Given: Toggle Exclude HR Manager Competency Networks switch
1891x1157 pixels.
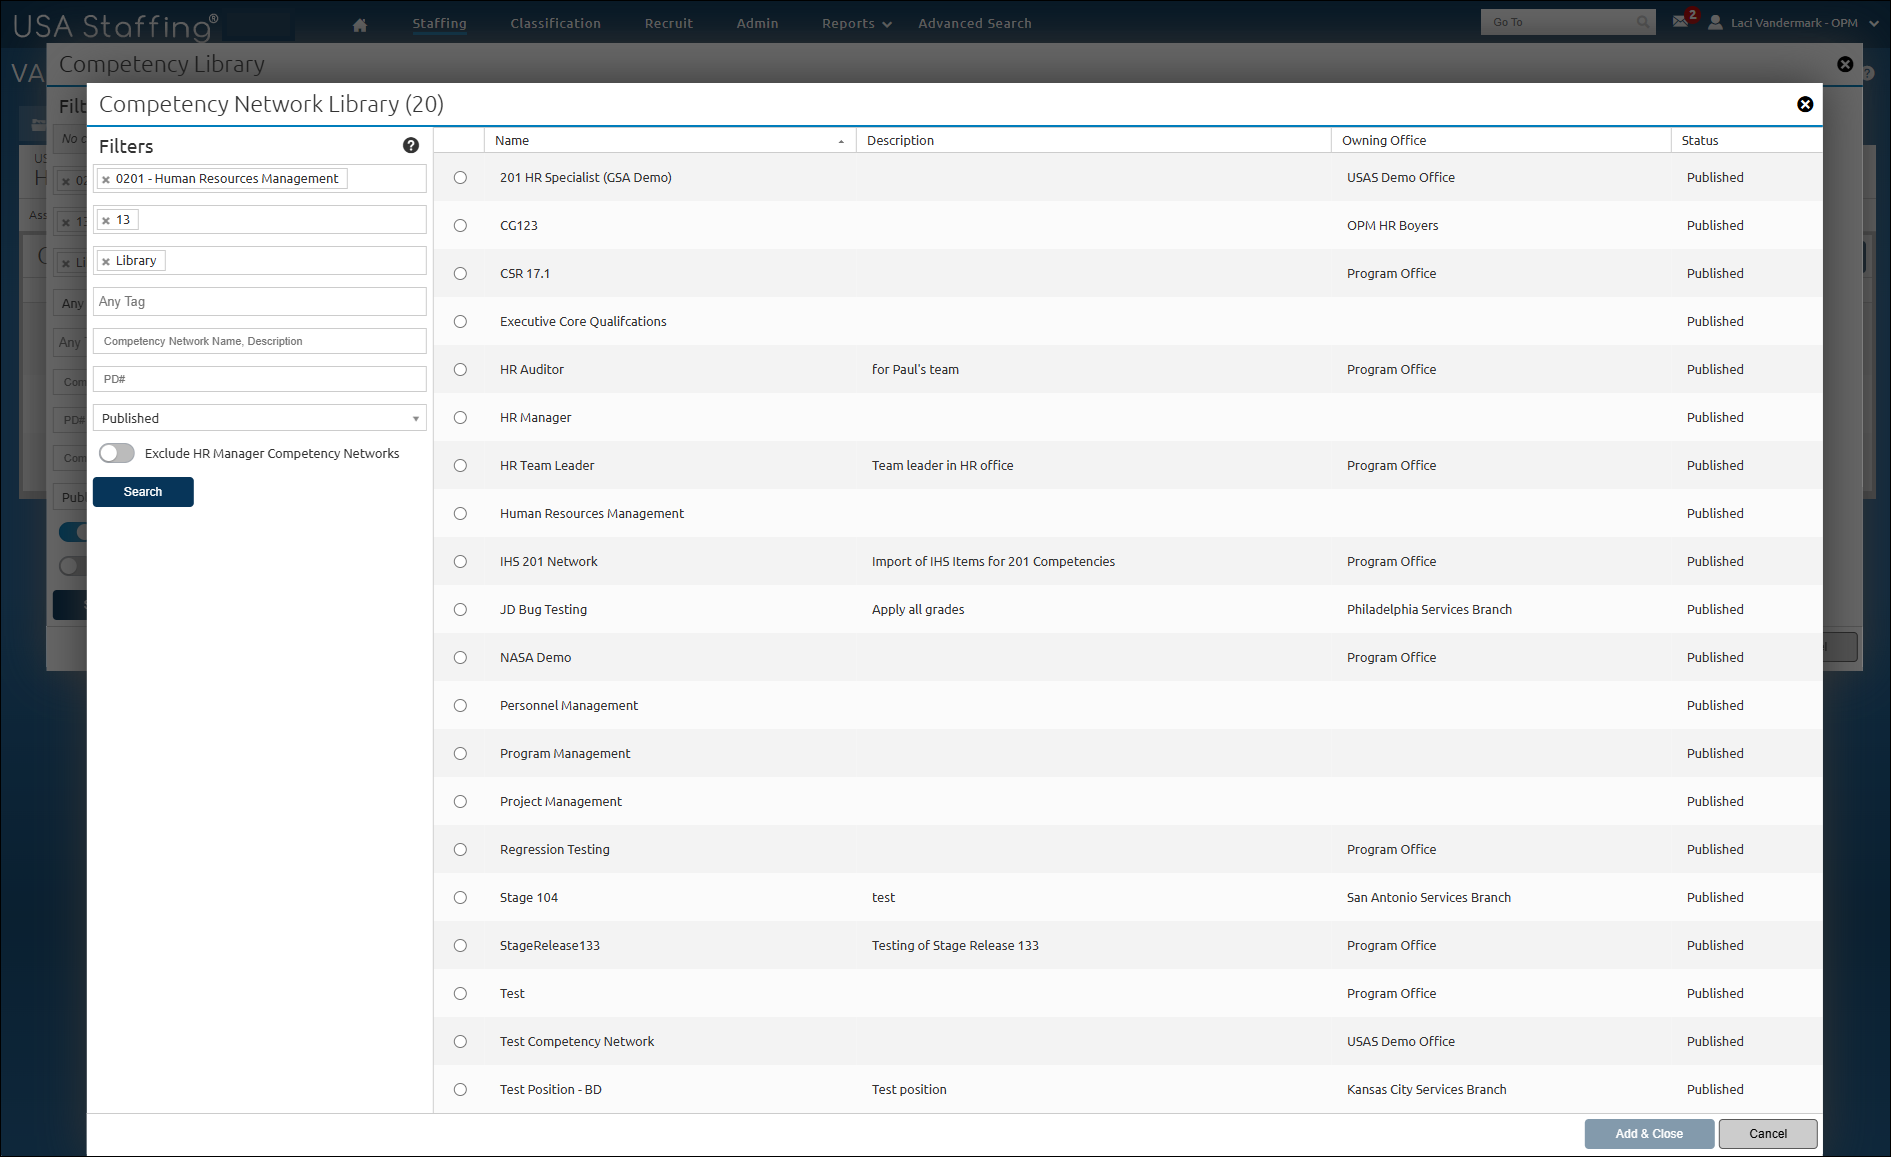Looking at the screenshot, I should click(x=117, y=453).
